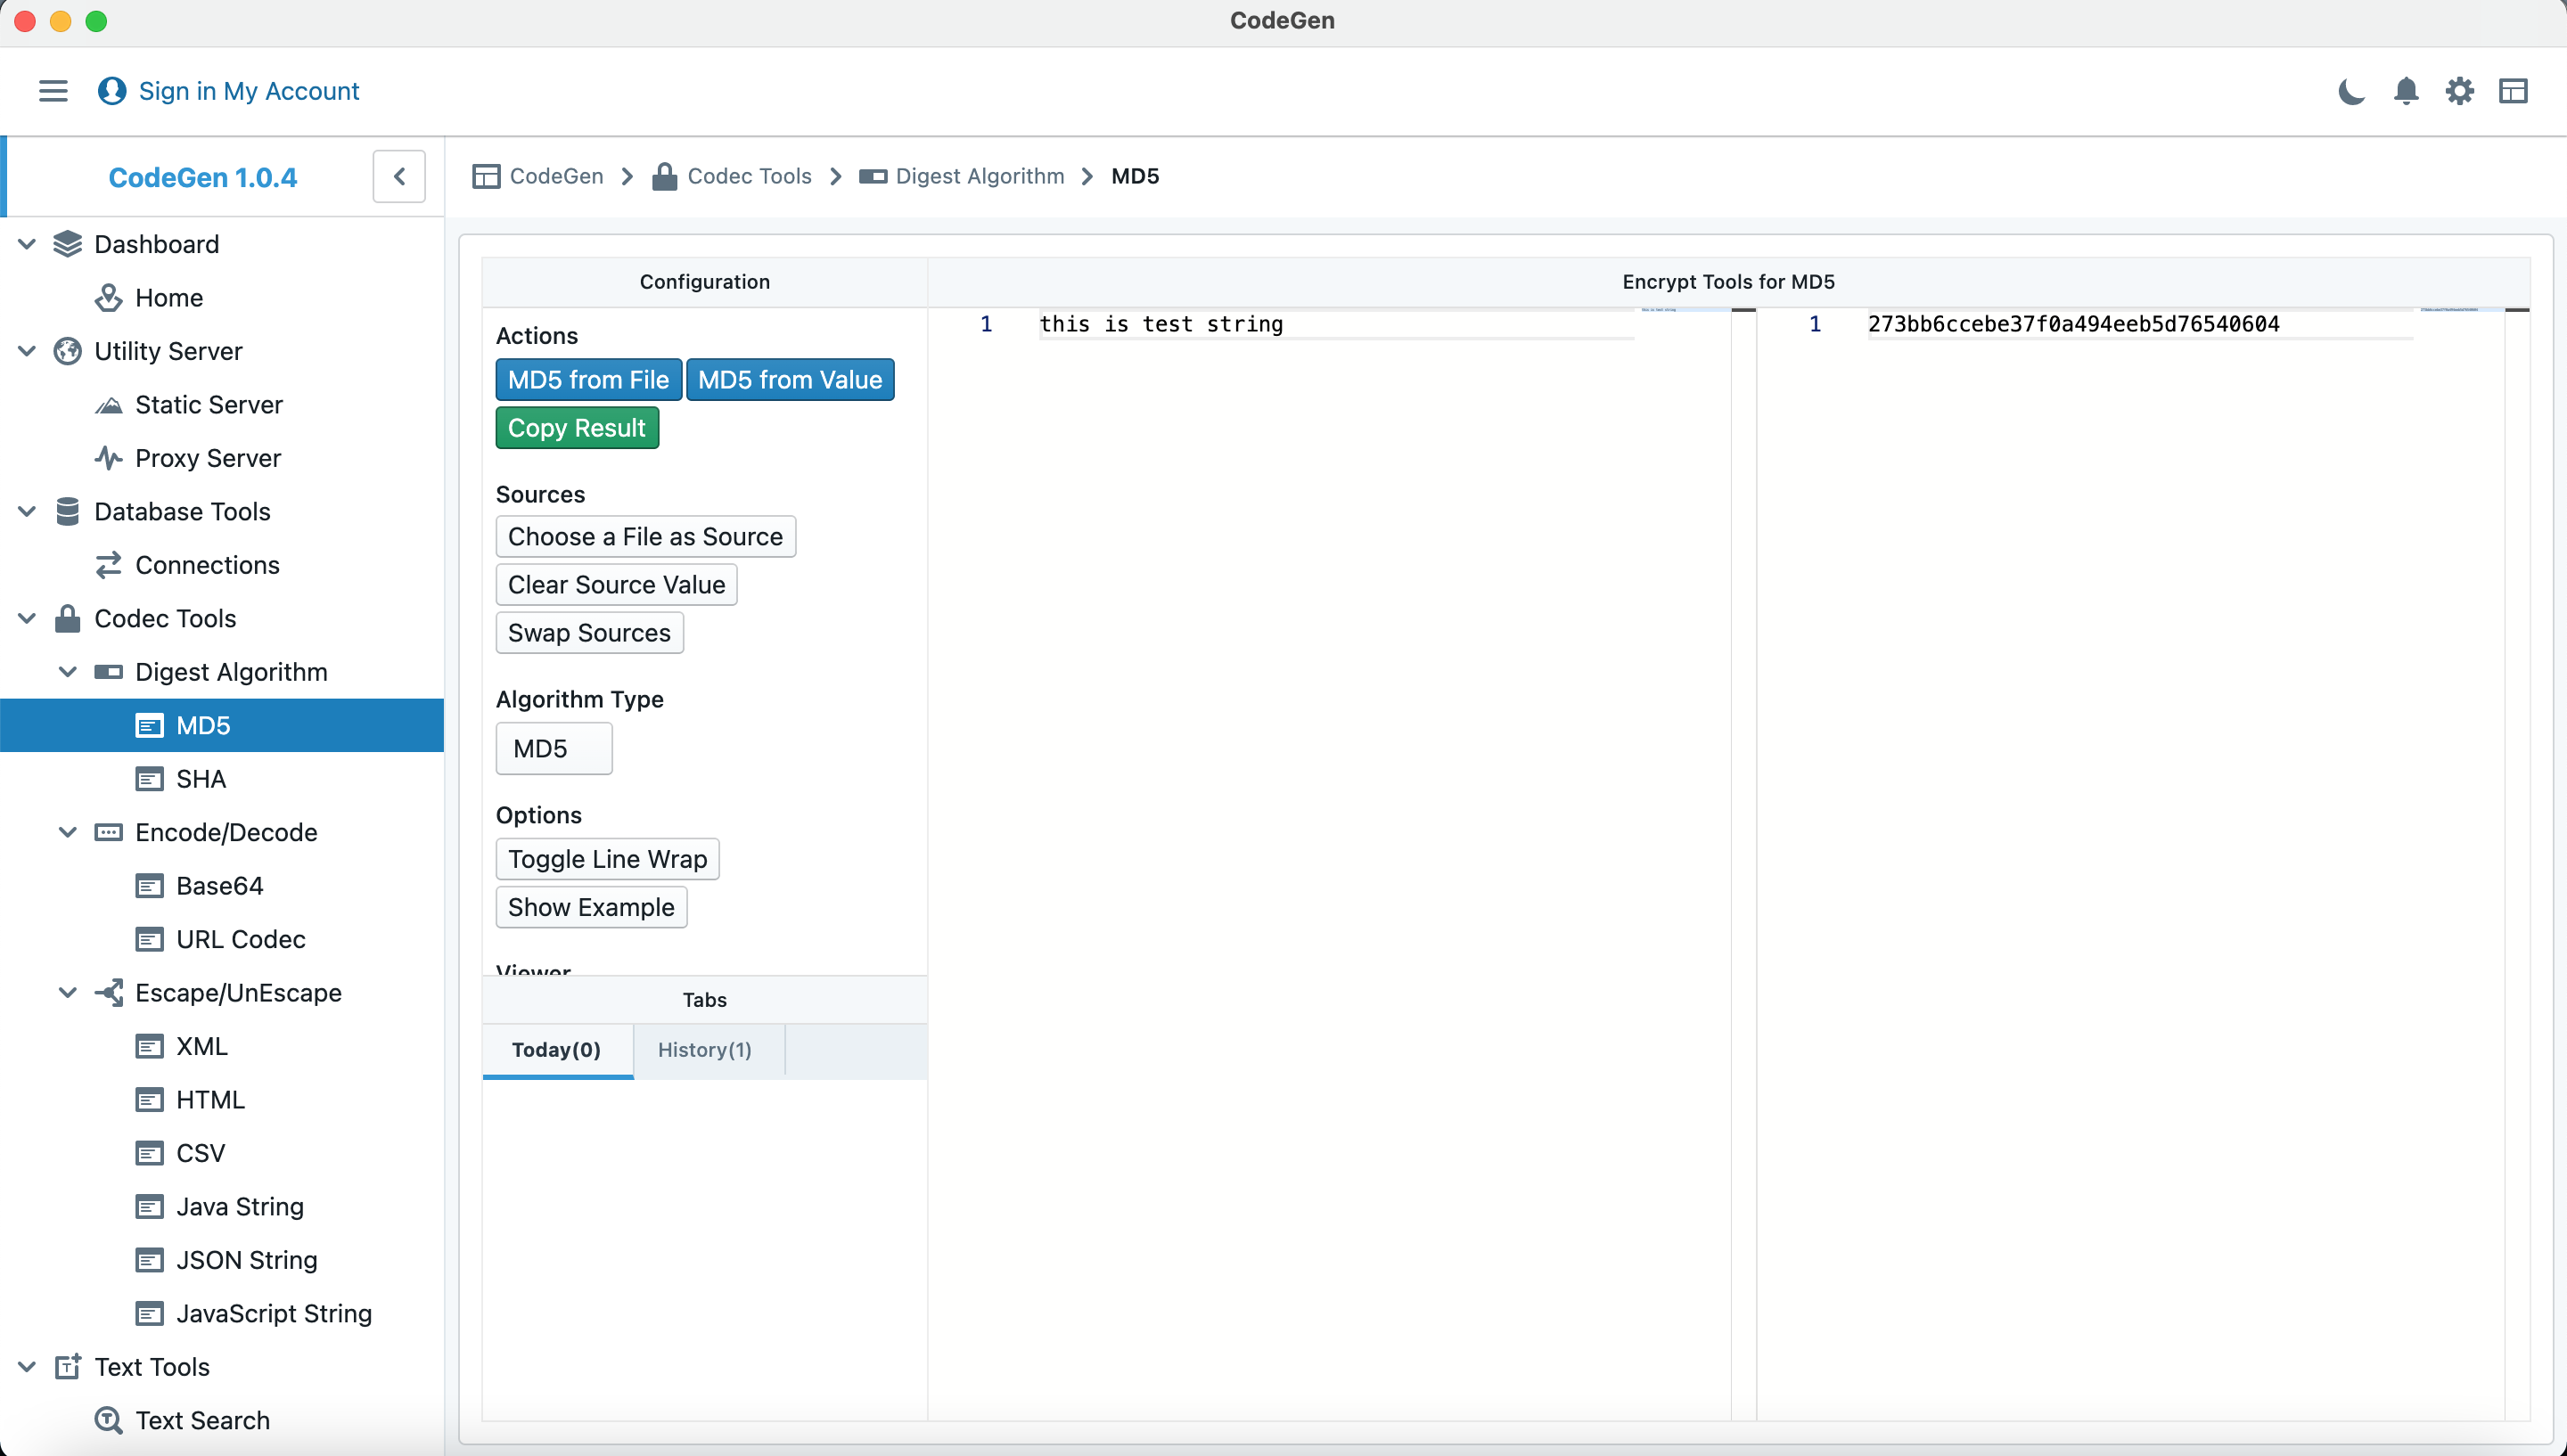Switch to the History(1) tab
The image size is (2567, 1456).
click(x=703, y=1049)
